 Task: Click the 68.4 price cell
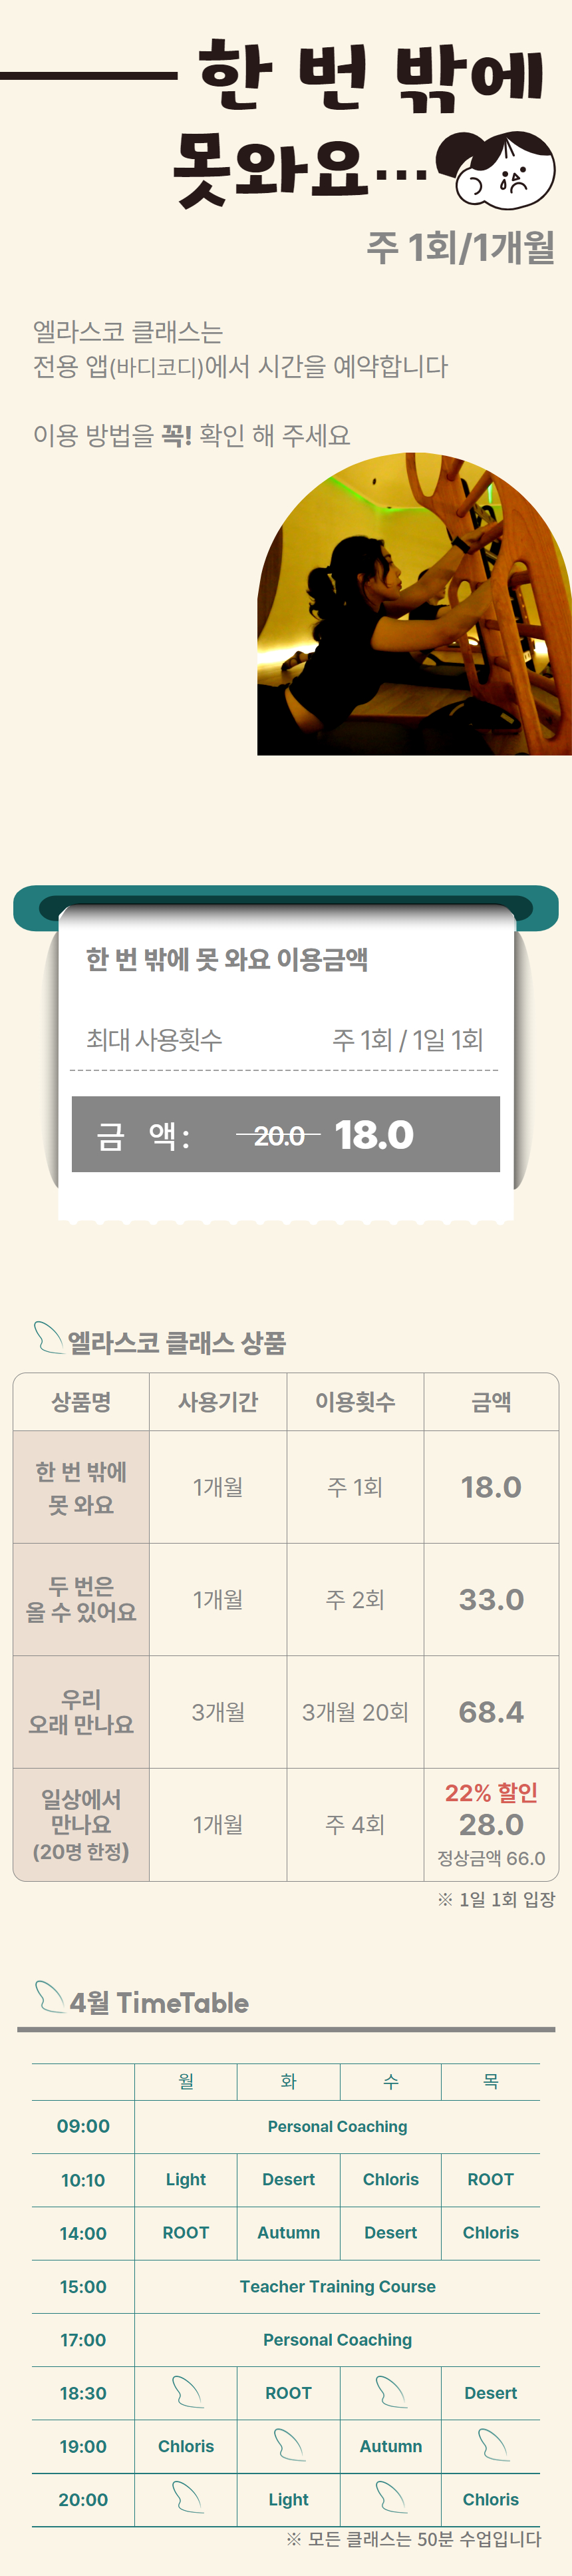coord(491,1712)
